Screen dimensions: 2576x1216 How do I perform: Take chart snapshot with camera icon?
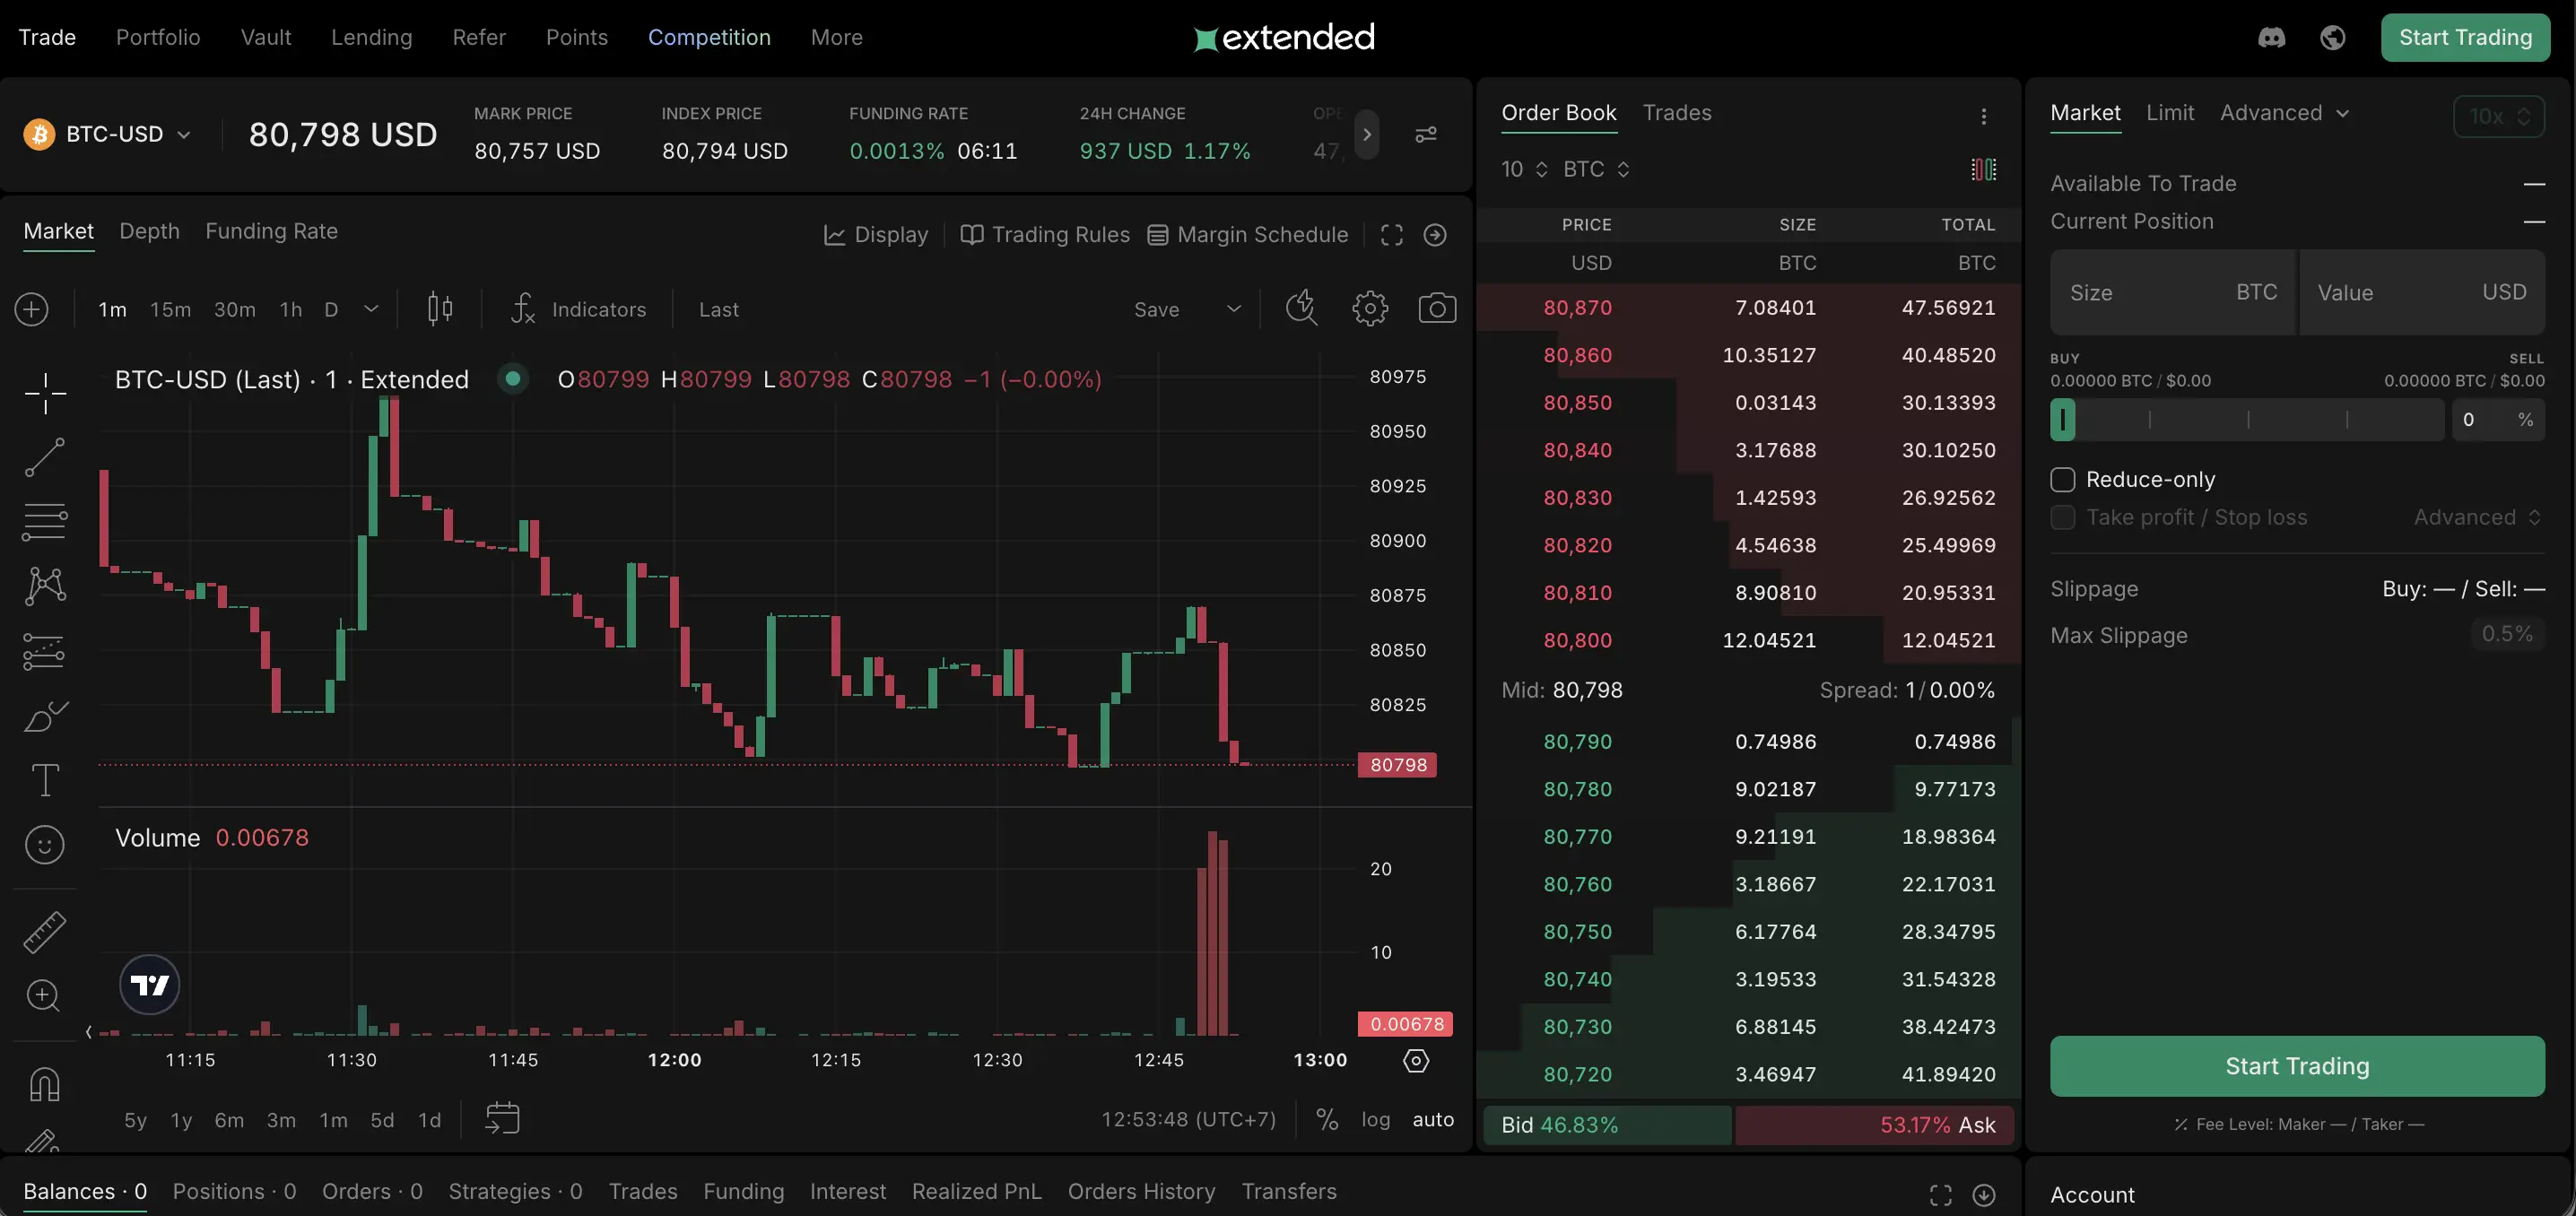[1437, 308]
